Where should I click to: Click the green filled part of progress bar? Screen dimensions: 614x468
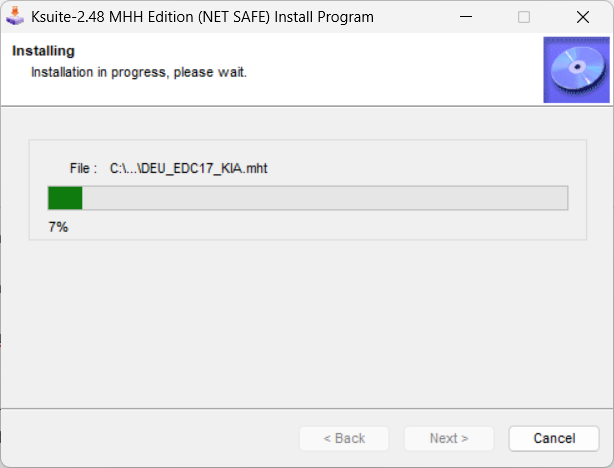(65, 197)
